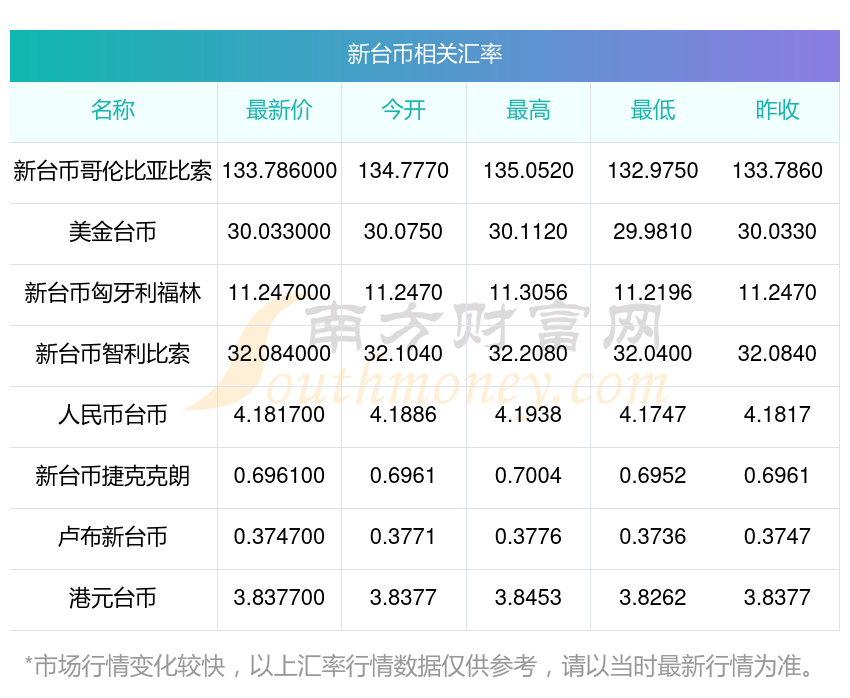Click row name 美金台币
The image size is (850, 698).
tap(113, 232)
